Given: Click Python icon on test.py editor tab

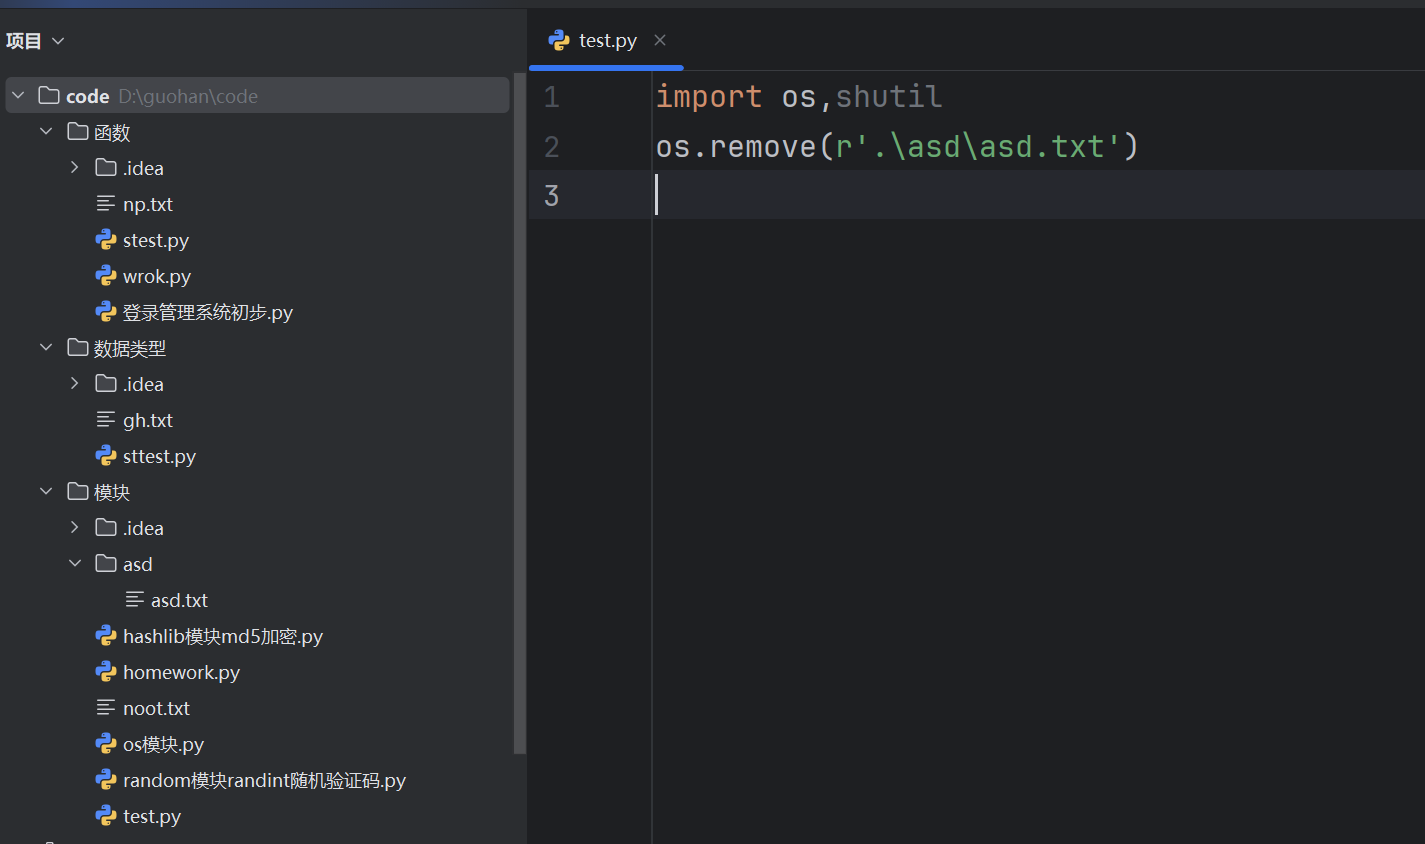Looking at the screenshot, I should pos(559,40).
